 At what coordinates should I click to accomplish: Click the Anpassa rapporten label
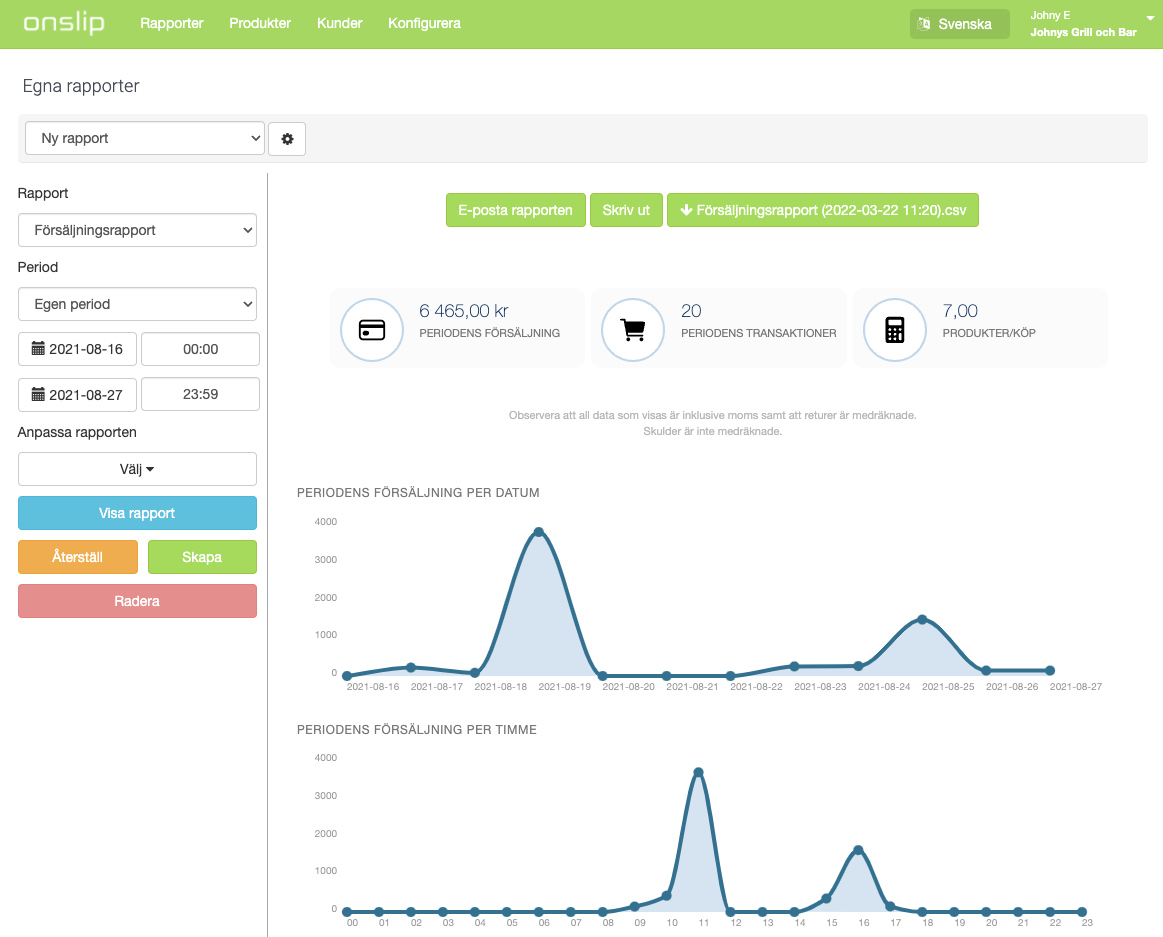click(77, 433)
